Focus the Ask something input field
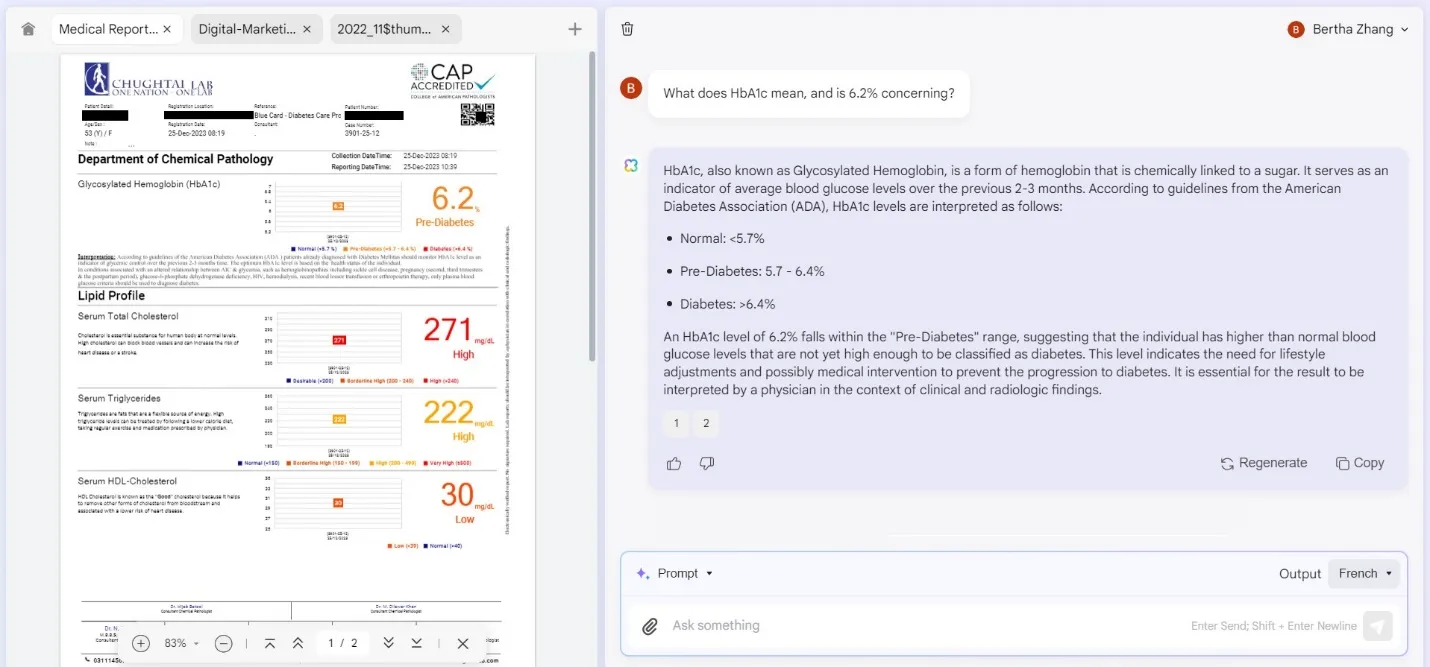Image resolution: width=1430 pixels, height=667 pixels. 925,626
